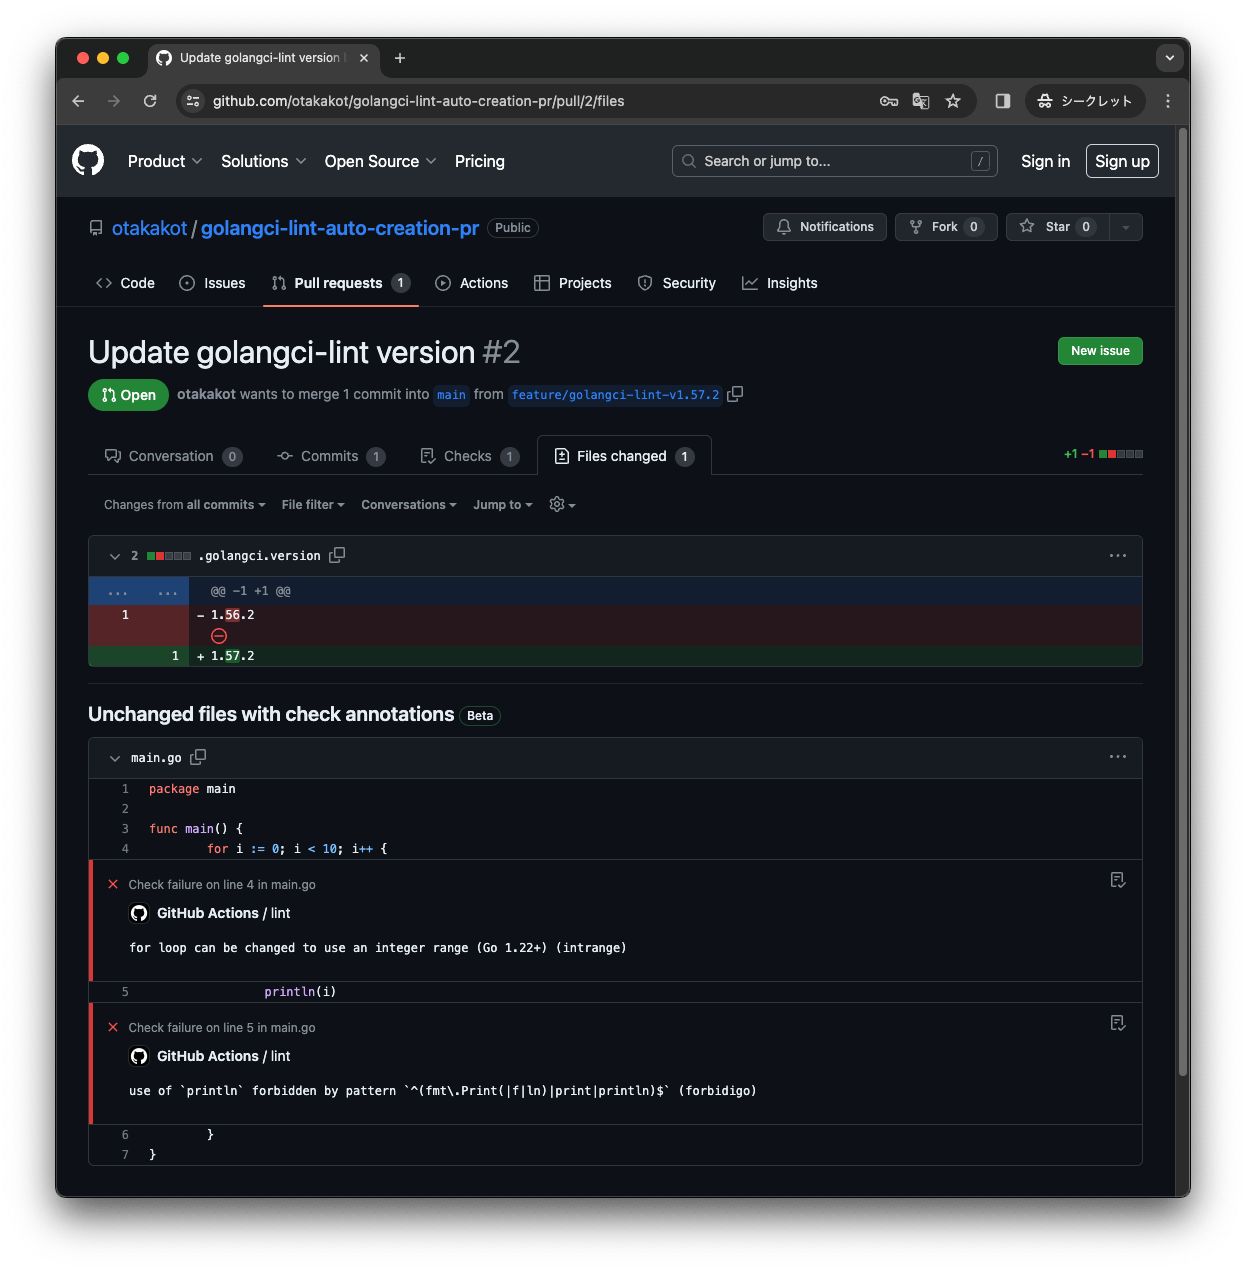Click feature/golangci-lint-v1.57.2 branch link
Screen dimensions: 1246x1271
[615, 395]
